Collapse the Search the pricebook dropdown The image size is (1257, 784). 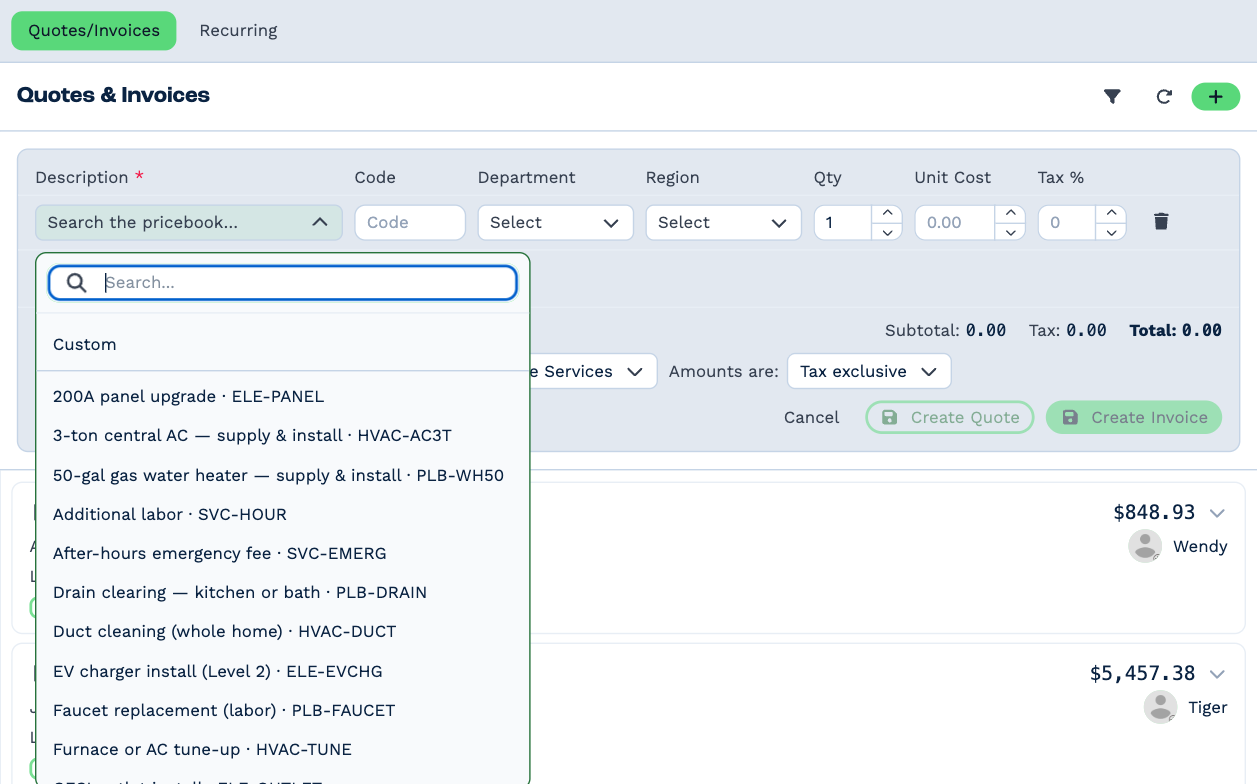pyautogui.click(x=189, y=222)
